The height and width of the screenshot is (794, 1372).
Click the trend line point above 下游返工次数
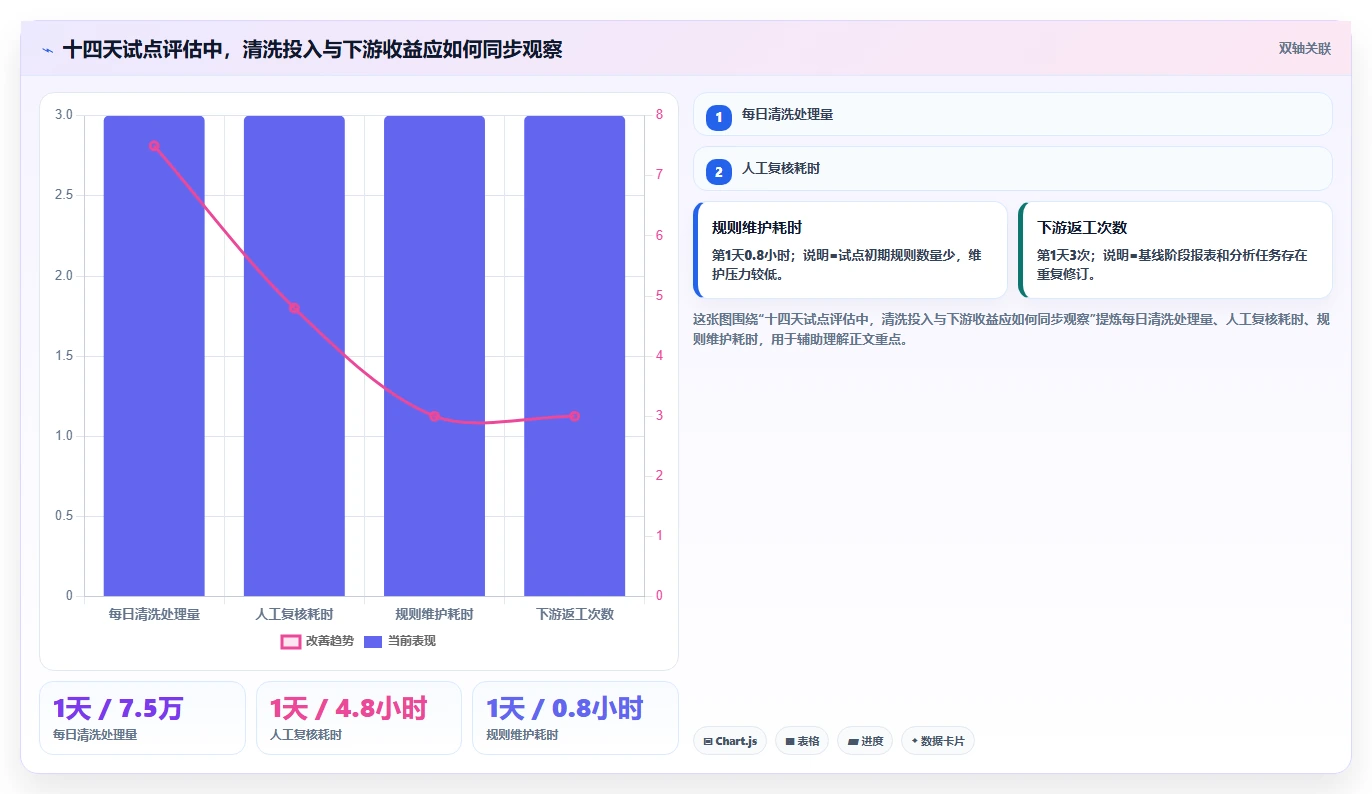click(574, 416)
